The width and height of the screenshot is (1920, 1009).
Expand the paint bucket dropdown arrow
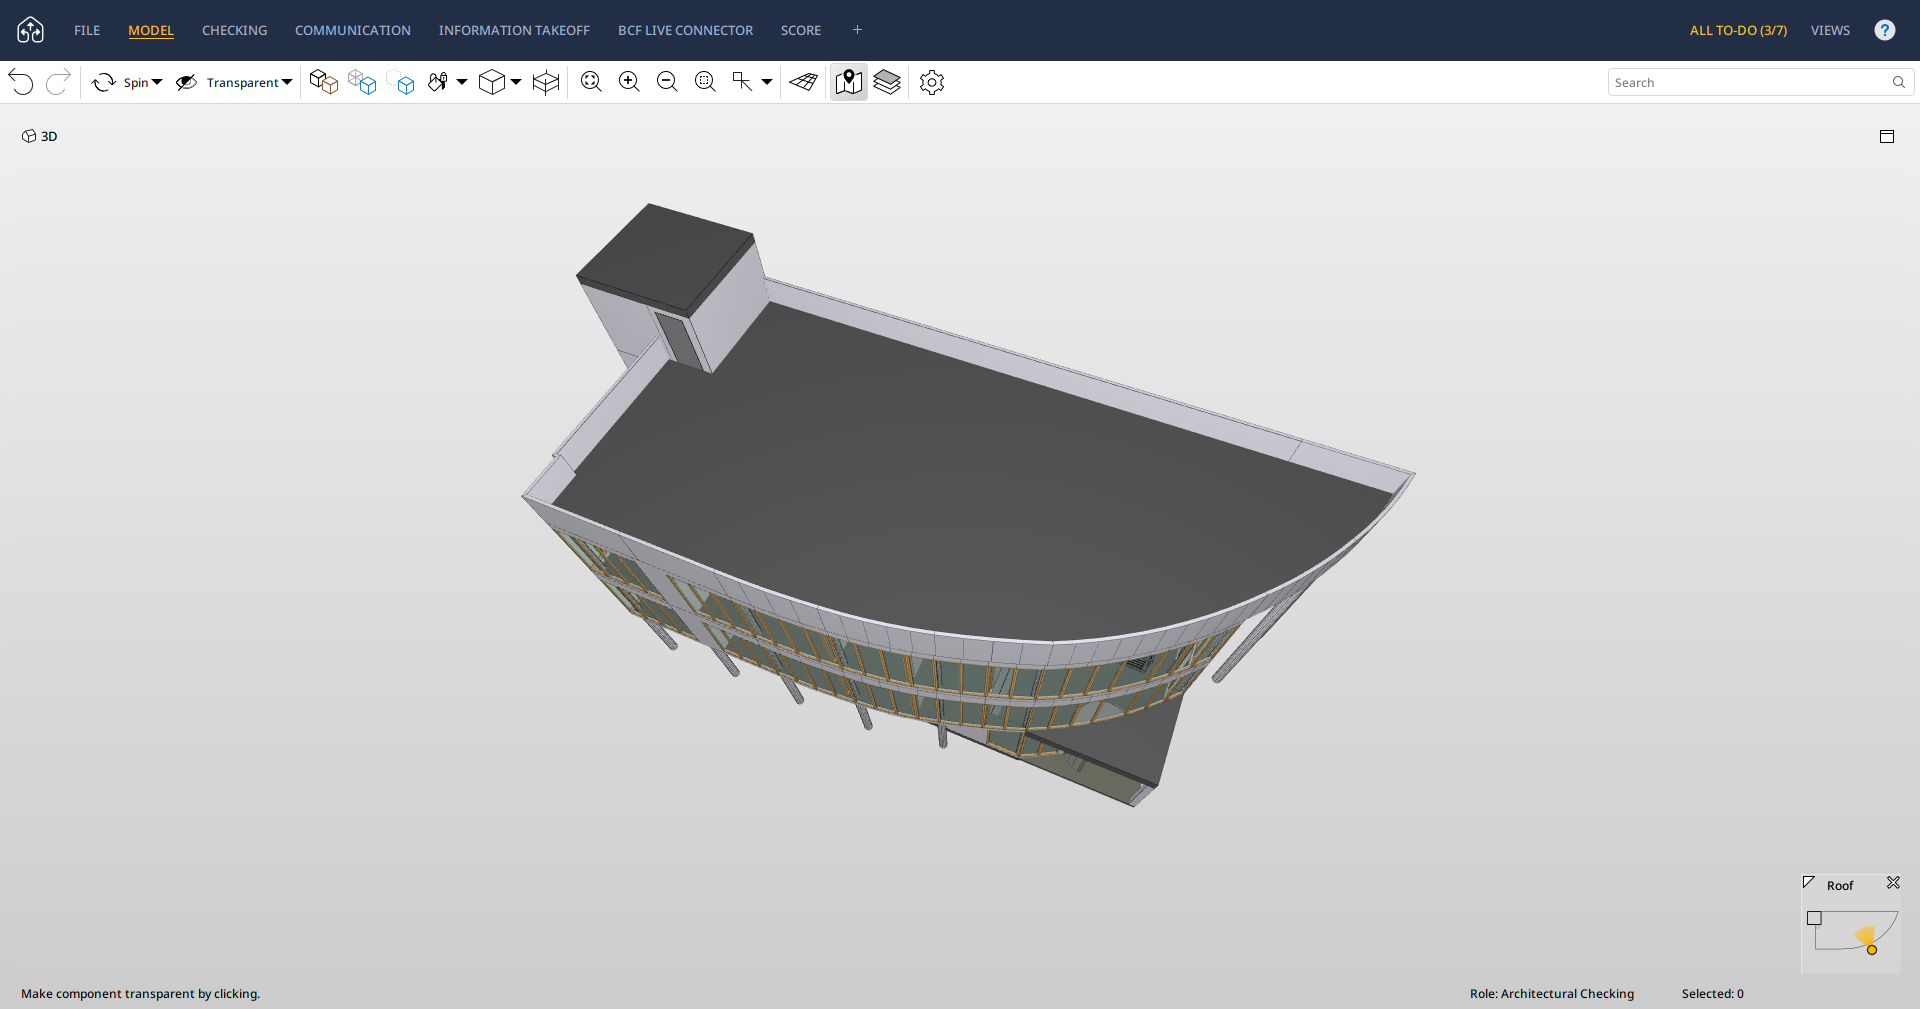[462, 82]
